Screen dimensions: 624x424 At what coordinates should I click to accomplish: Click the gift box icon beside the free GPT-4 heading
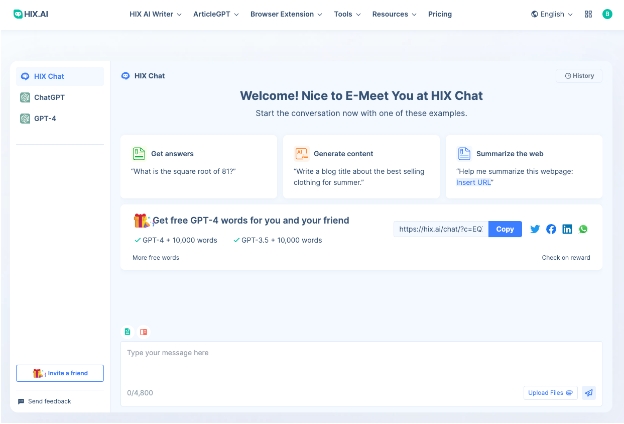(142, 220)
